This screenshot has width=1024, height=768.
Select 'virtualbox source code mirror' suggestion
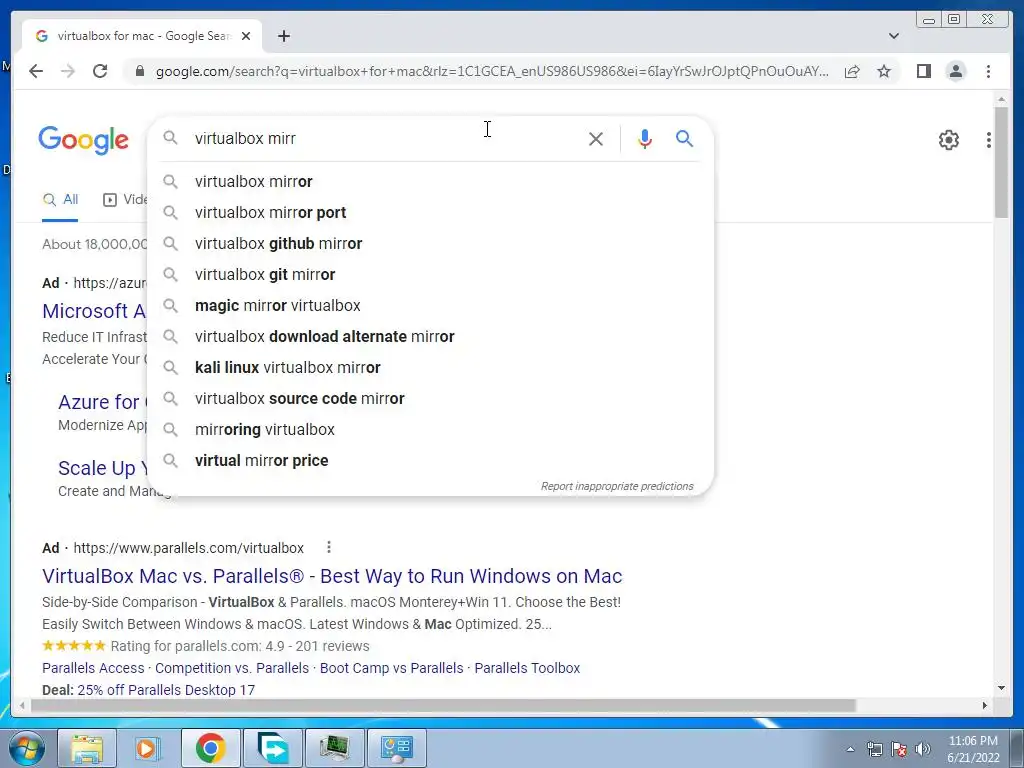pos(430,398)
